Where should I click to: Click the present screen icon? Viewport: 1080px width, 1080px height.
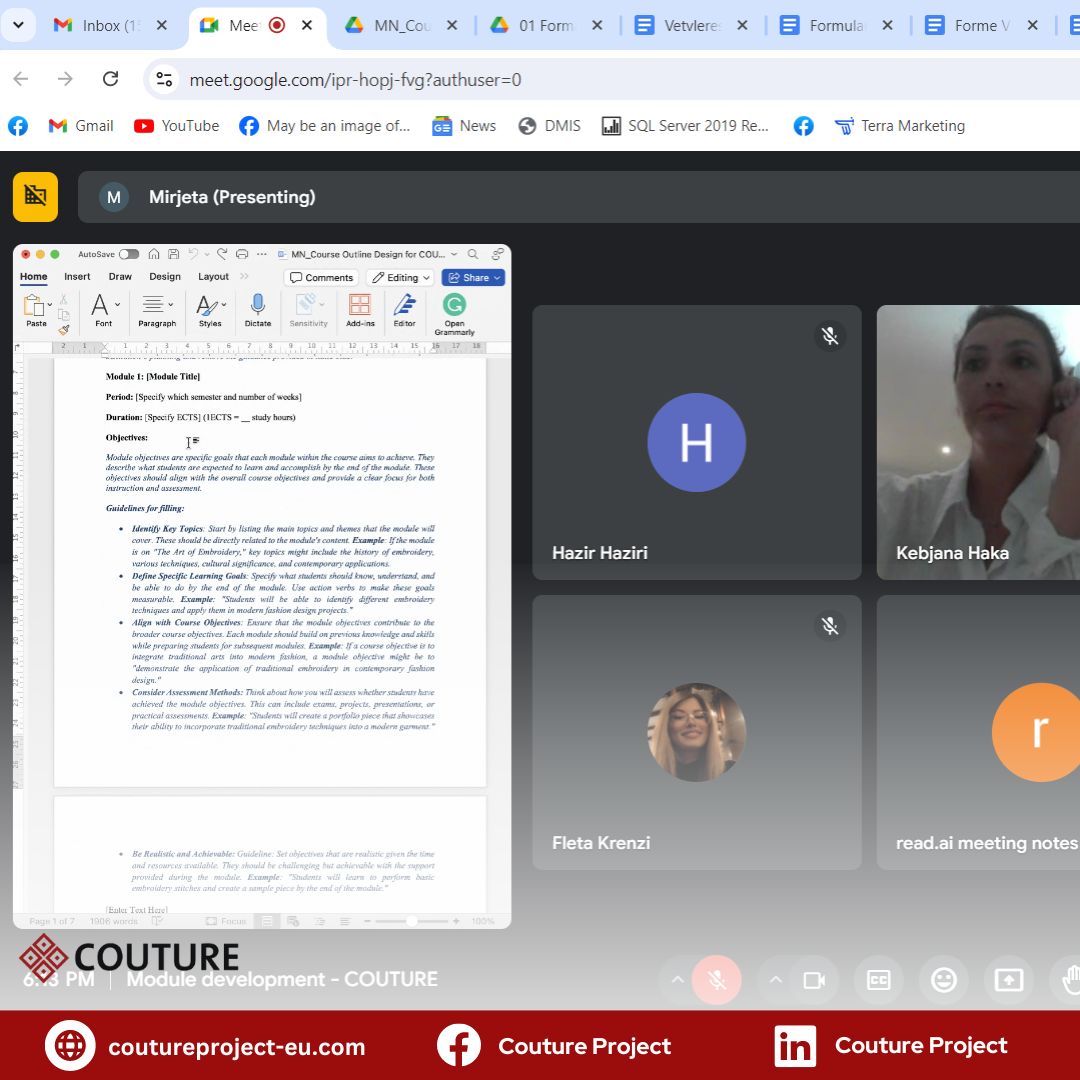tap(1008, 980)
